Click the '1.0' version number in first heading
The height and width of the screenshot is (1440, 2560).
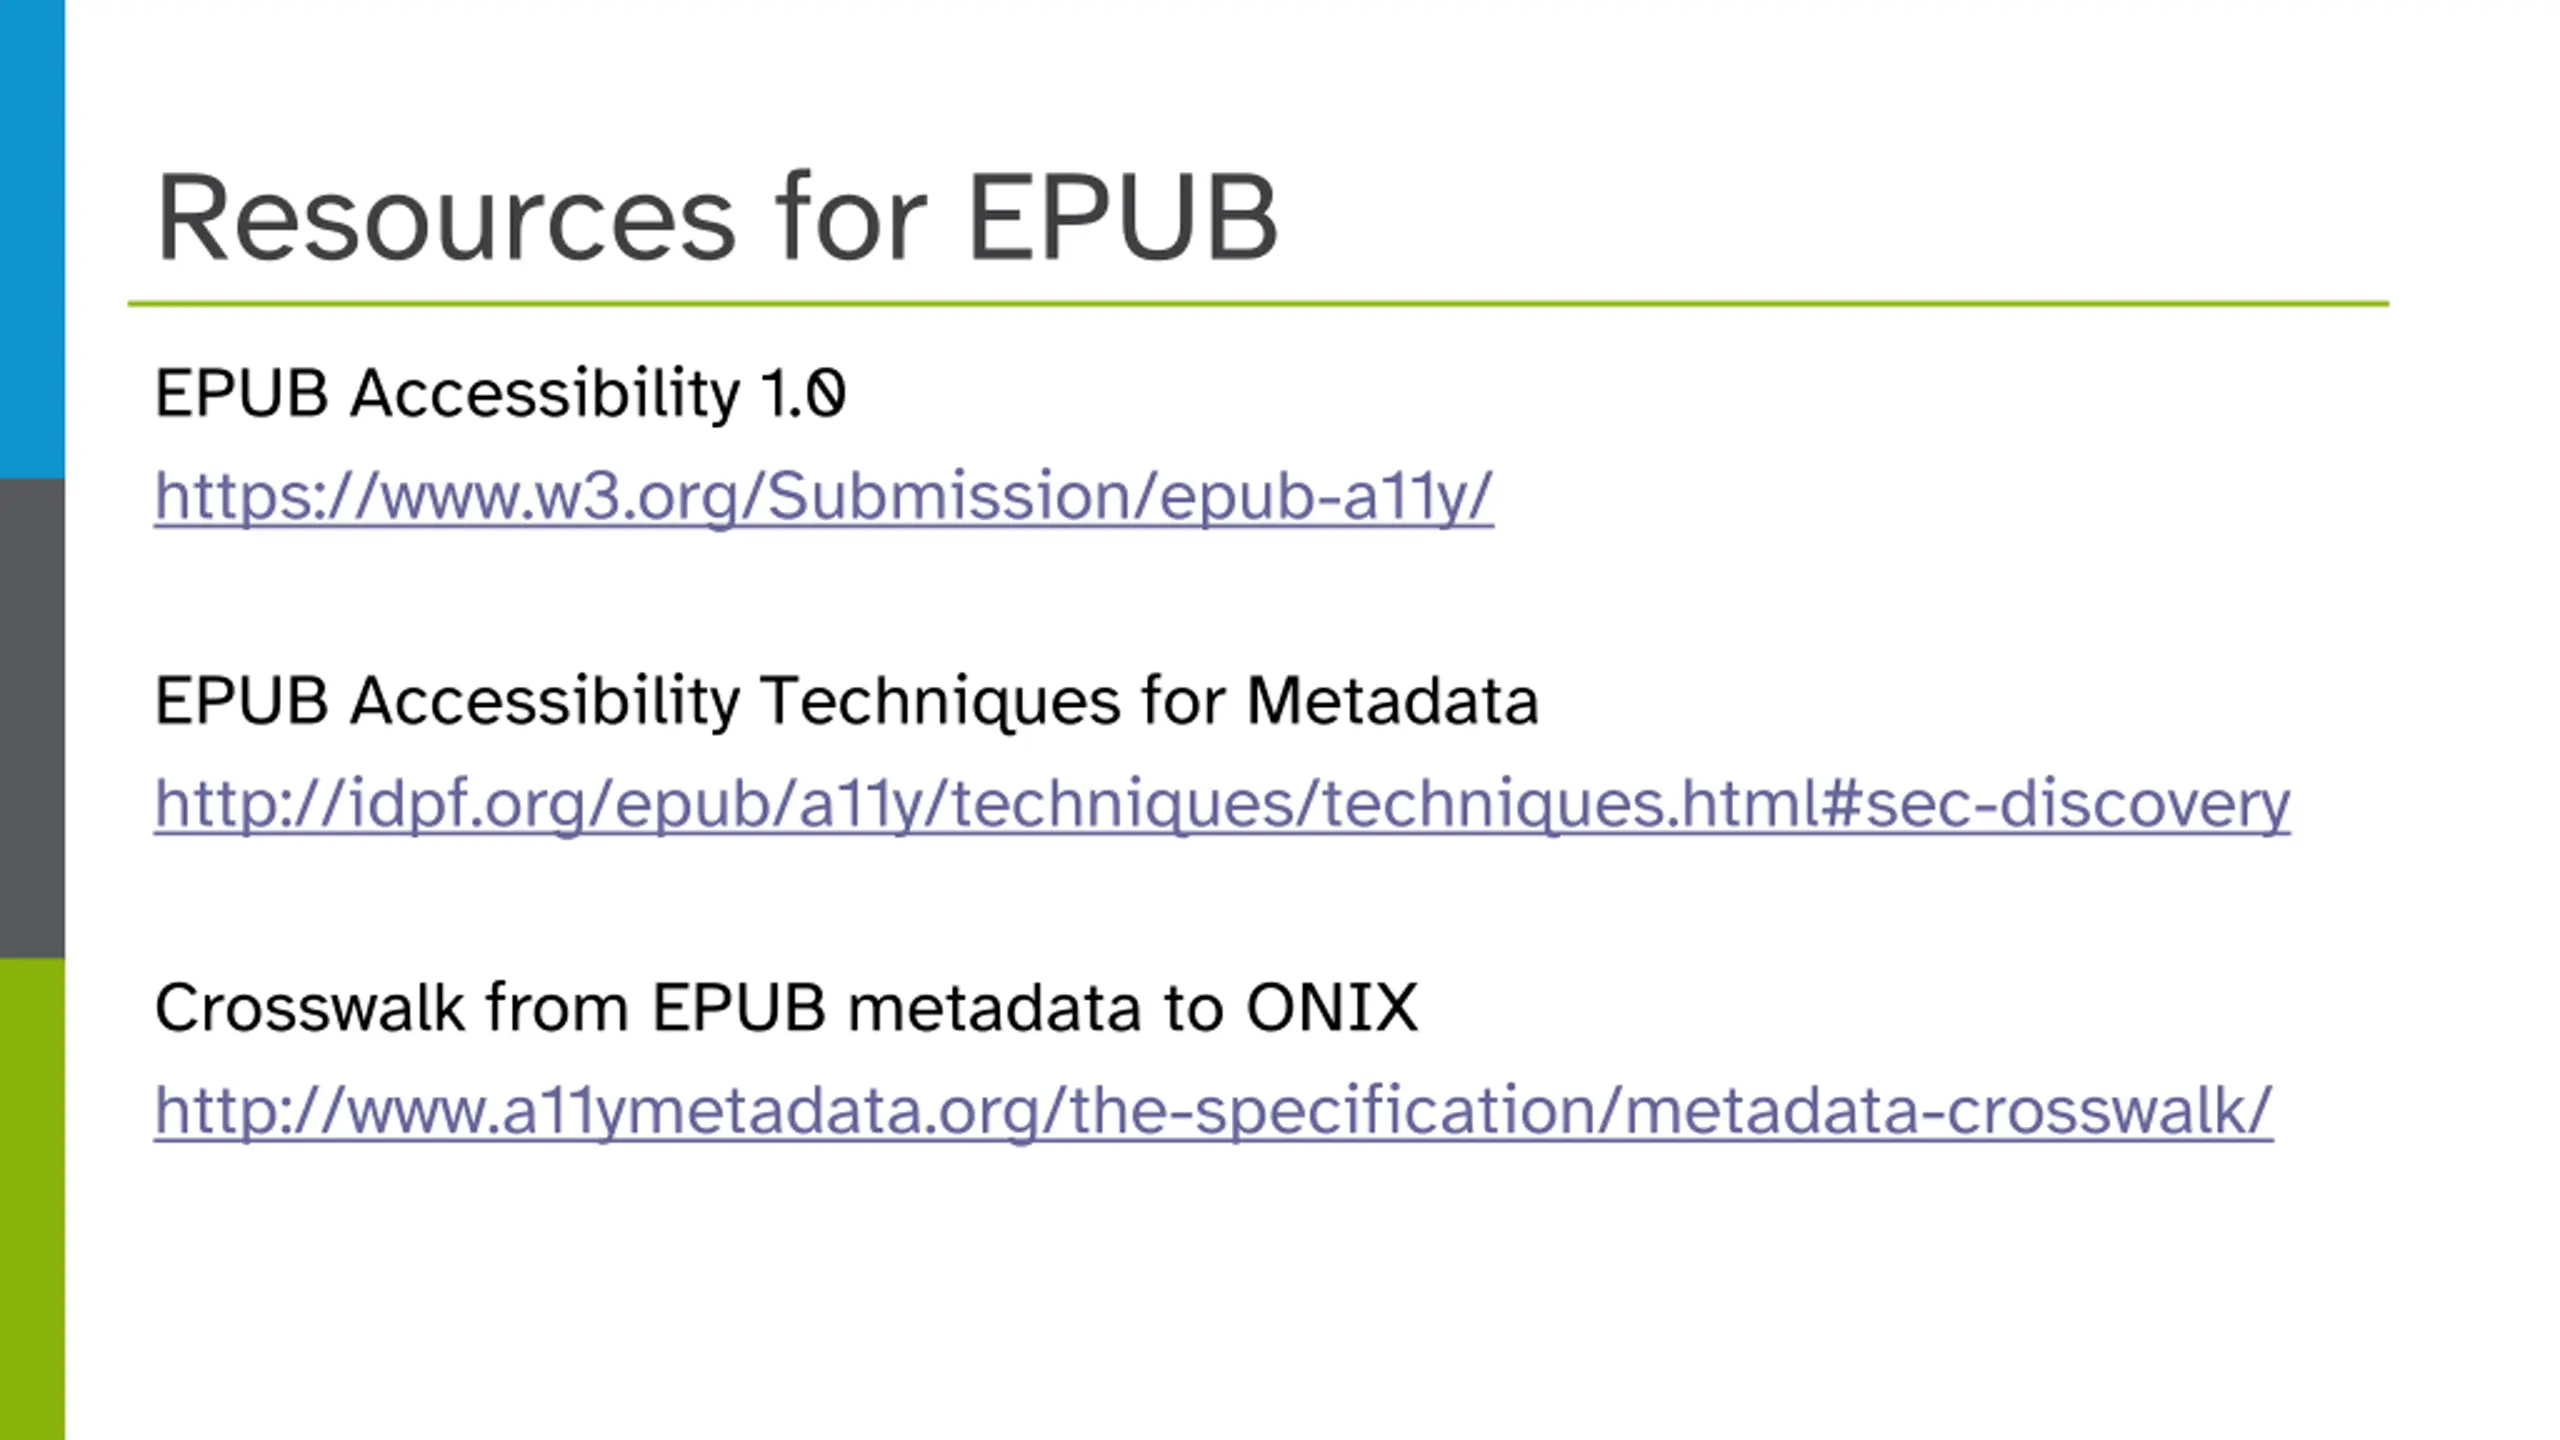coord(803,392)
